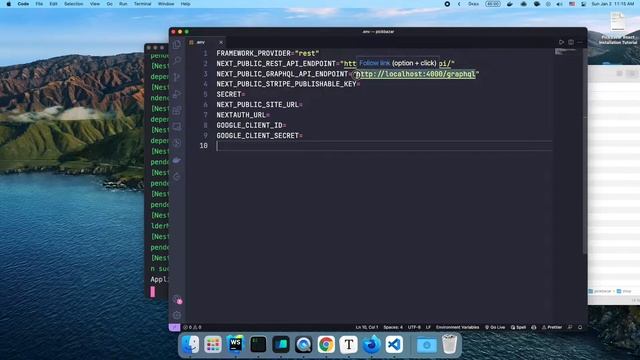Open the Apple menu
Screen dimensions: 640x360
(x=9, y=4)
